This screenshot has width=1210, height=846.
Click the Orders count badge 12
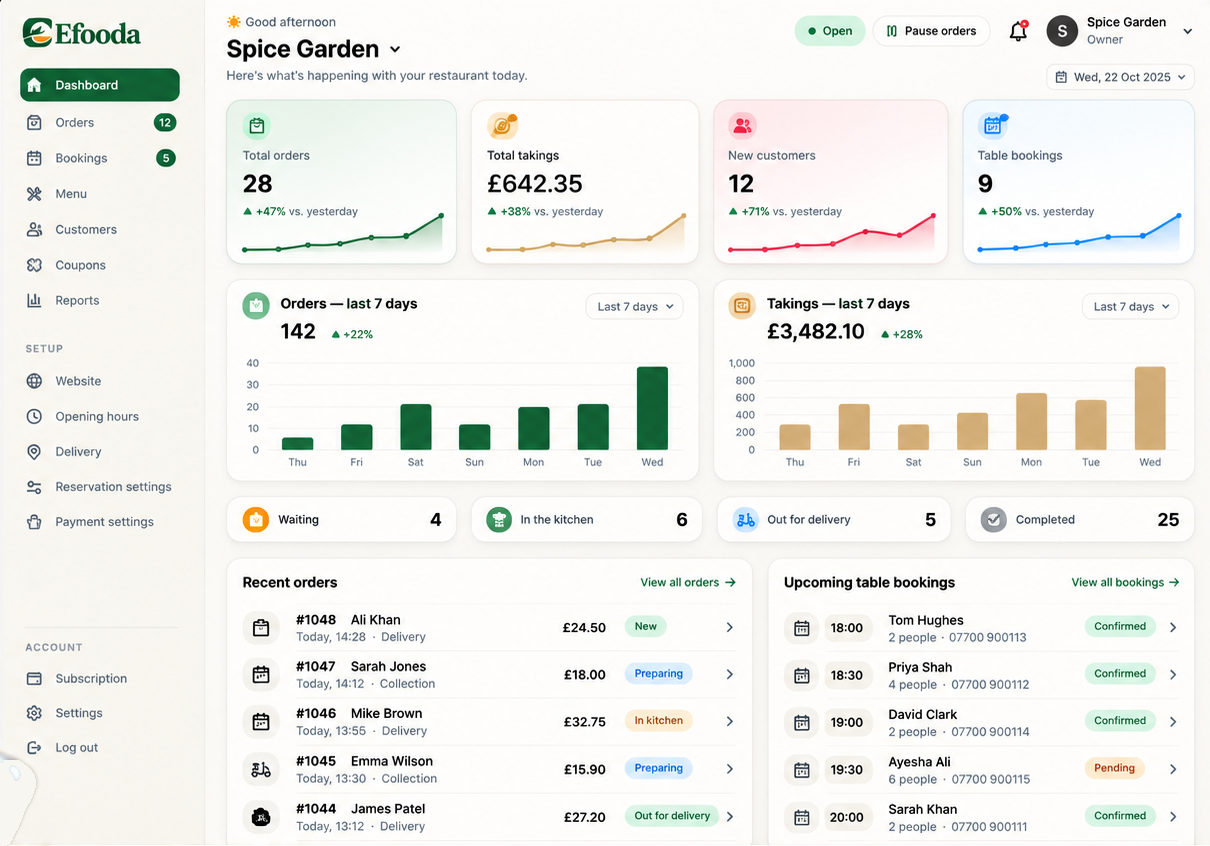(165, 123)
